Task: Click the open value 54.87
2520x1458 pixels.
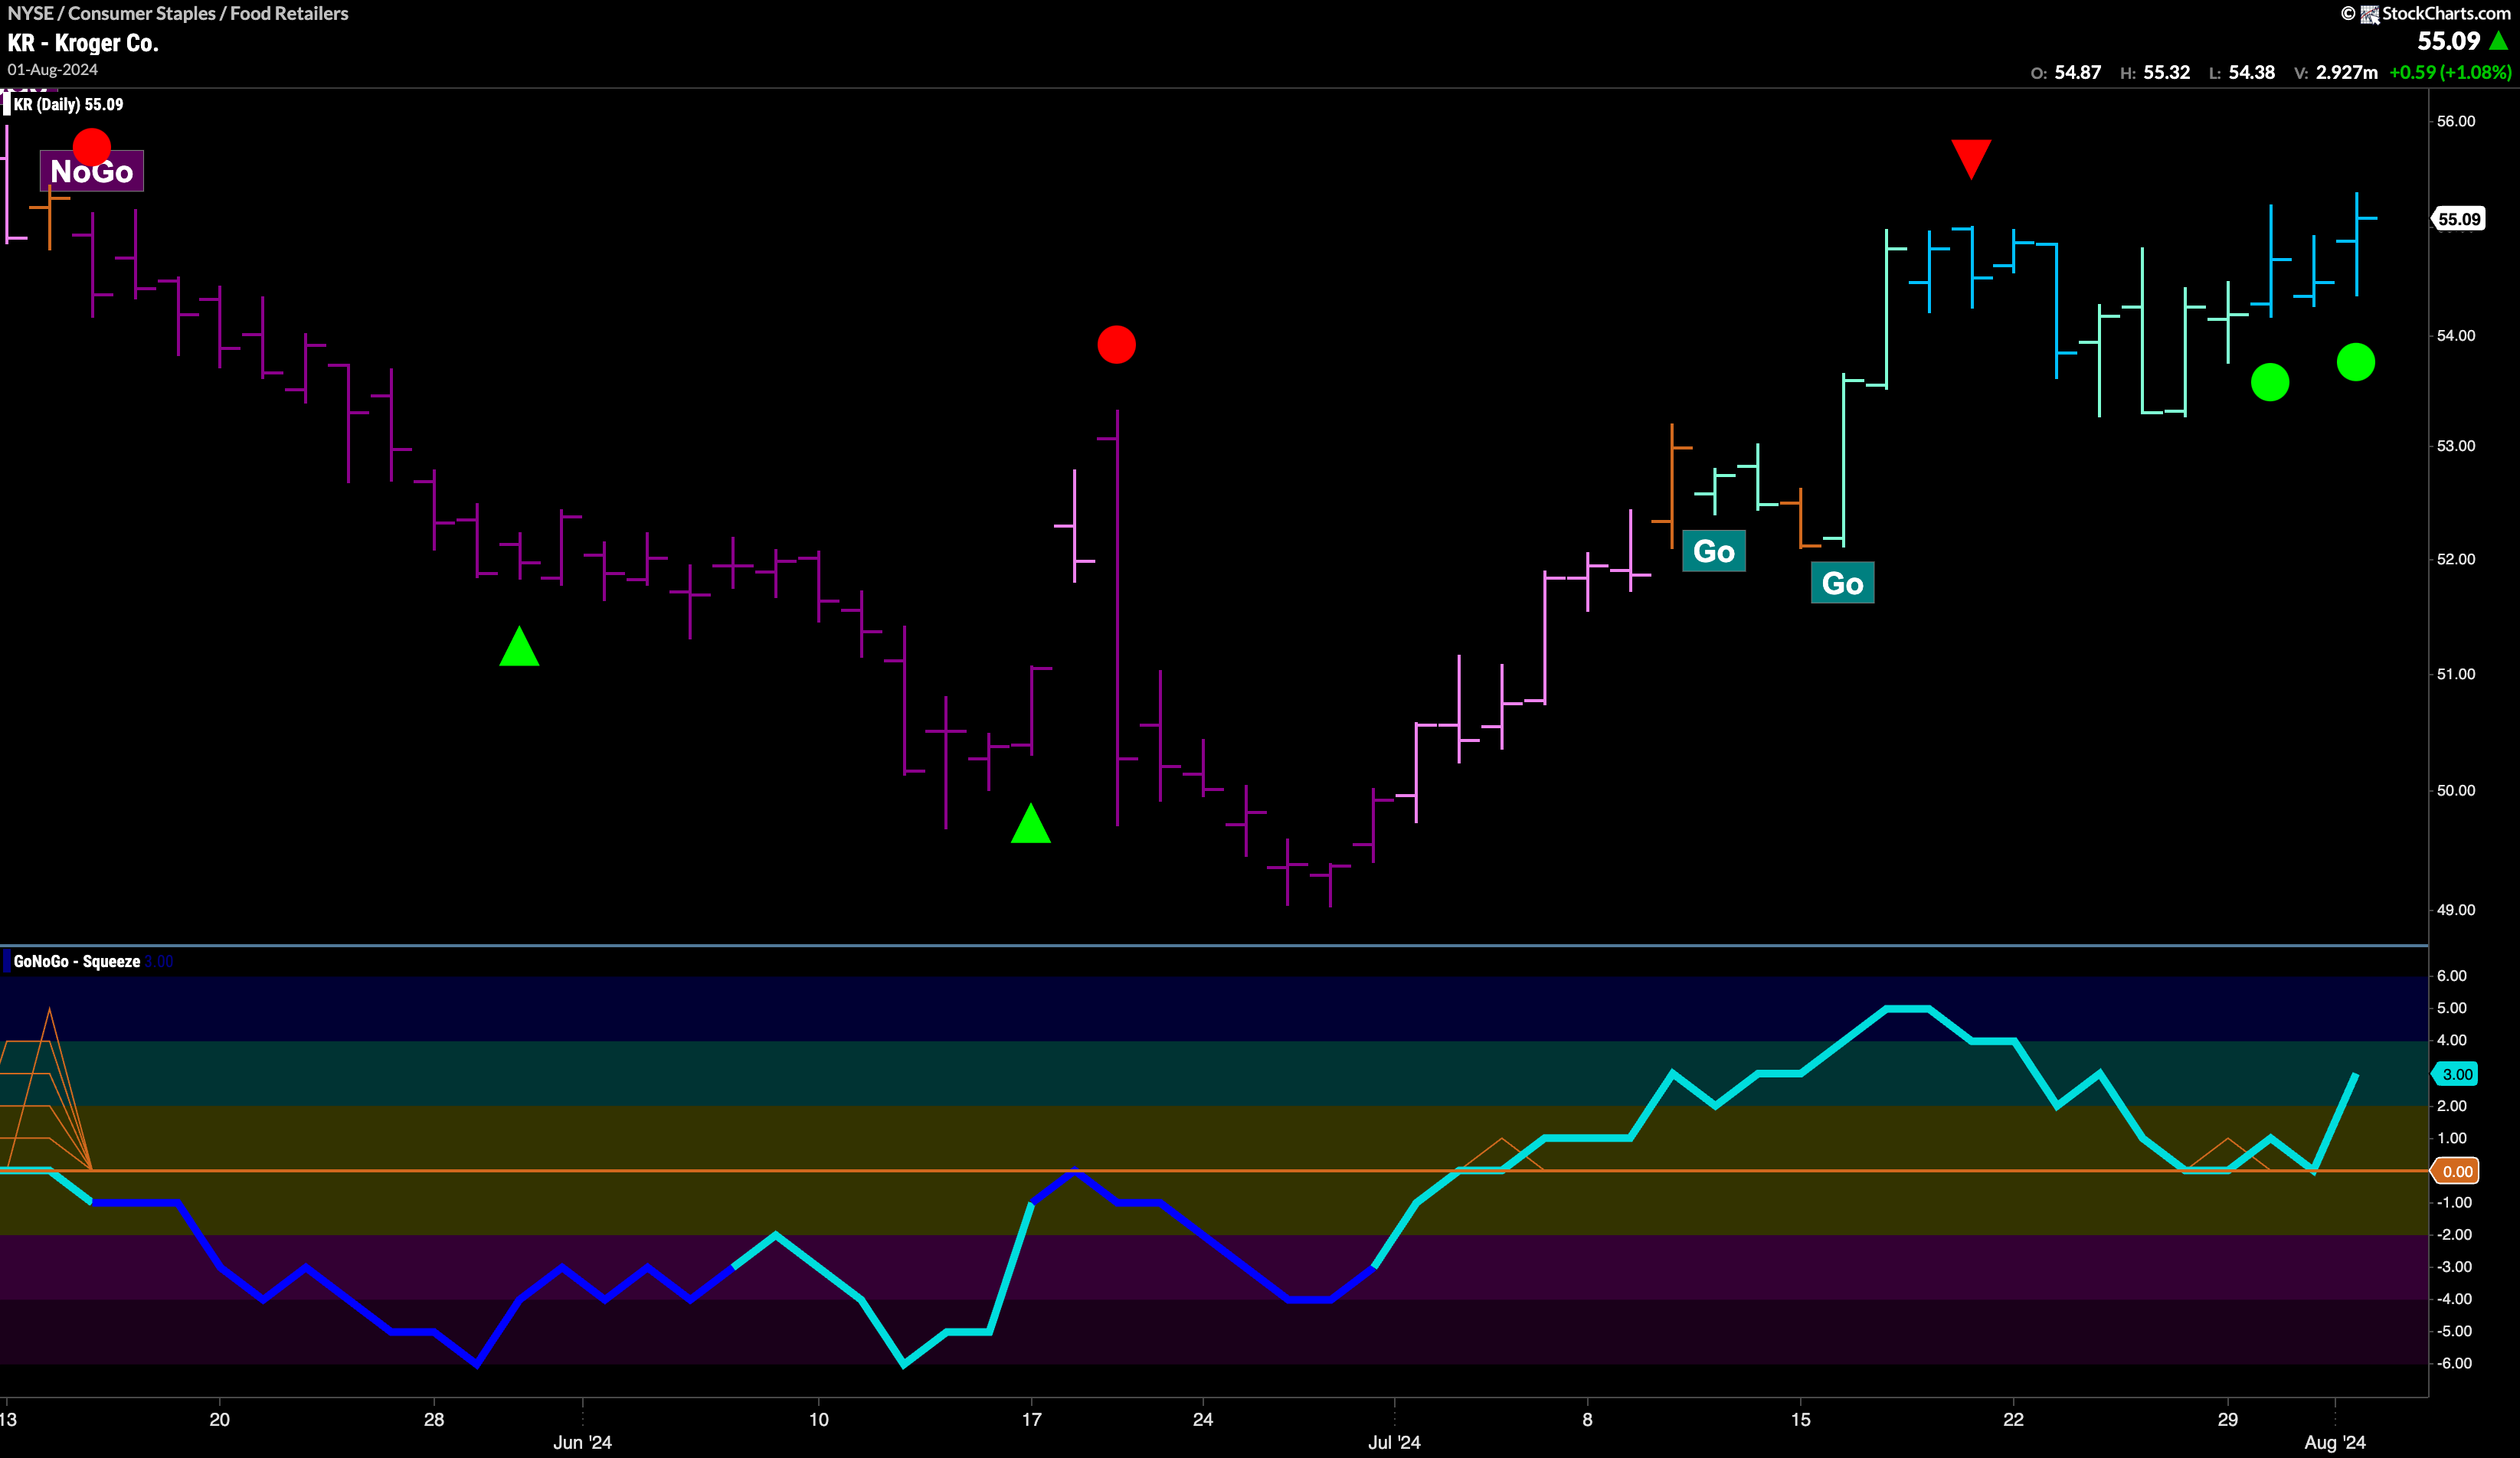Action: [x=2078, y=72]
